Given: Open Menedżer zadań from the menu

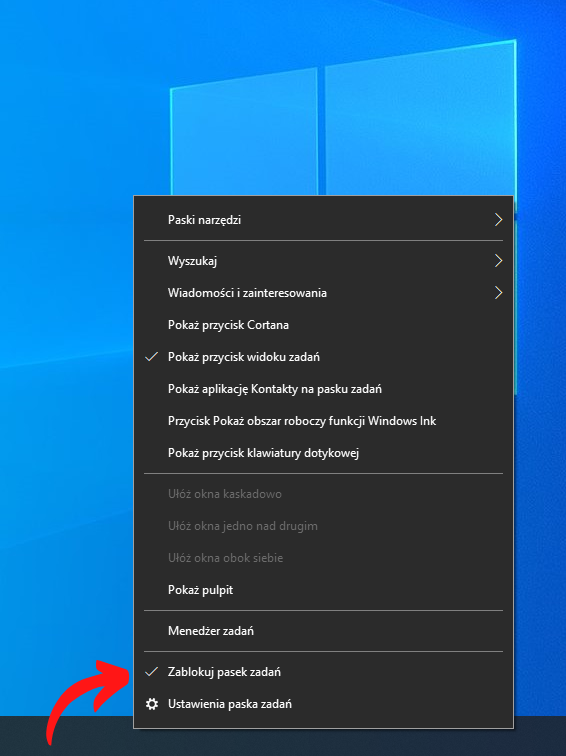Looking at the screenshot, I should 323,631.
